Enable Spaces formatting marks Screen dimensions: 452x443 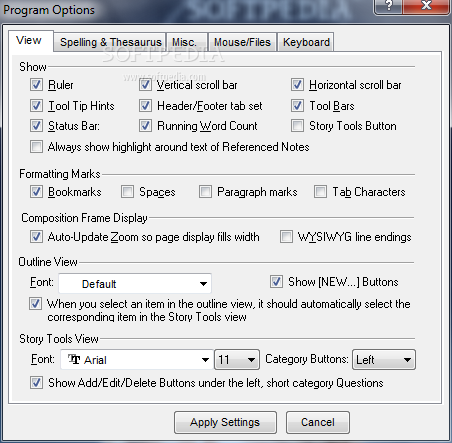pos(127,192)
